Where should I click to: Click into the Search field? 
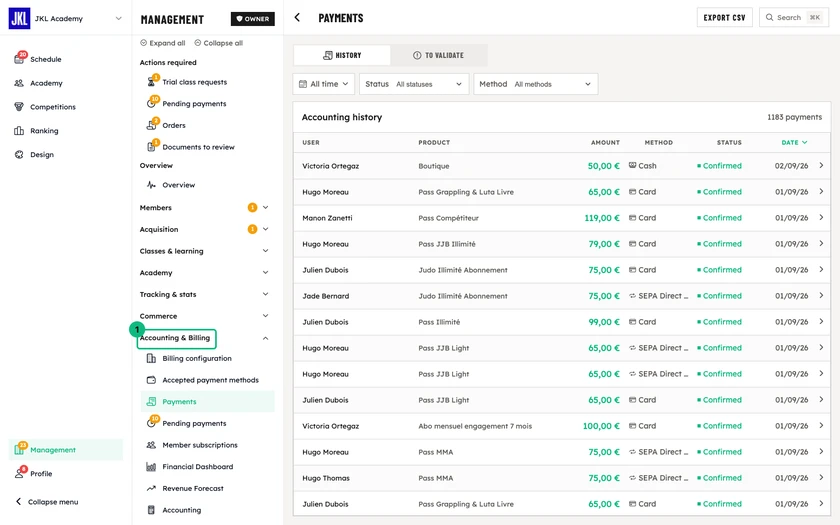click(794, 17)
